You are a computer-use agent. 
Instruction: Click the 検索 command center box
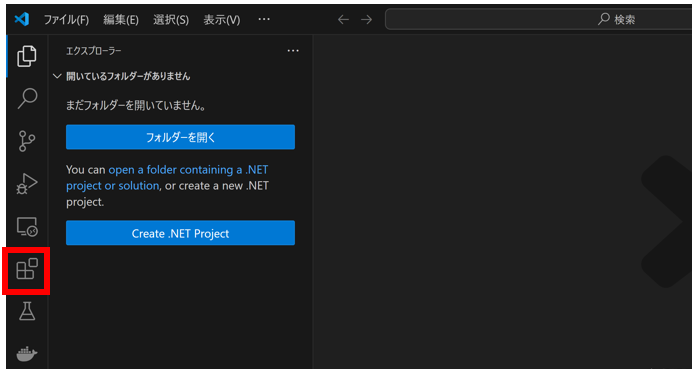tap(538, 19)
